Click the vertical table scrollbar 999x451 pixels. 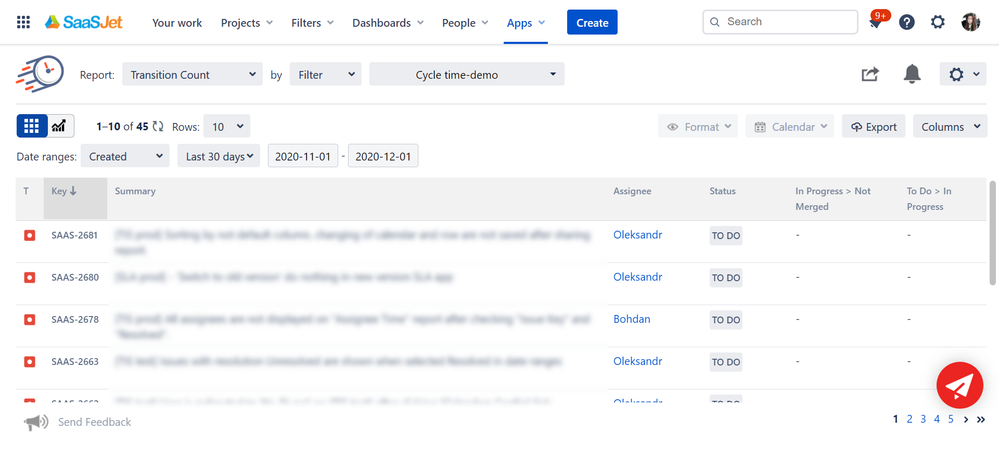tap(992, 233)
